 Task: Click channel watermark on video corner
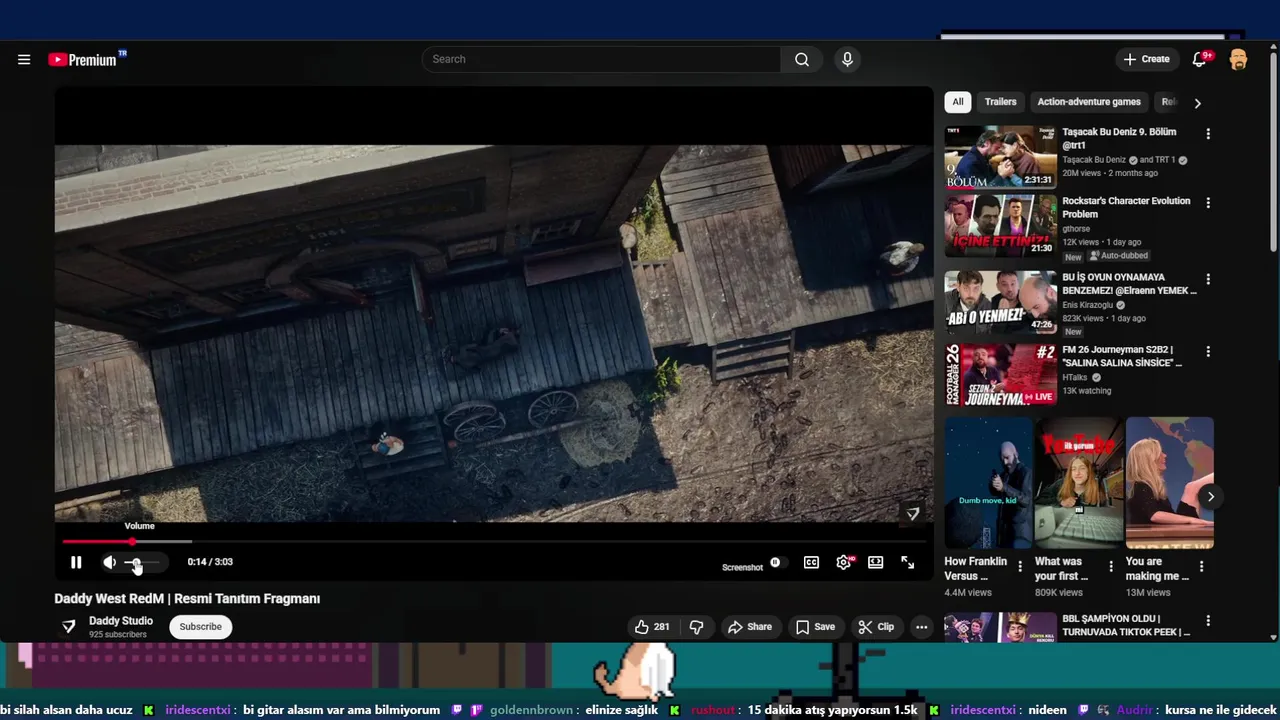click(912, 514)
